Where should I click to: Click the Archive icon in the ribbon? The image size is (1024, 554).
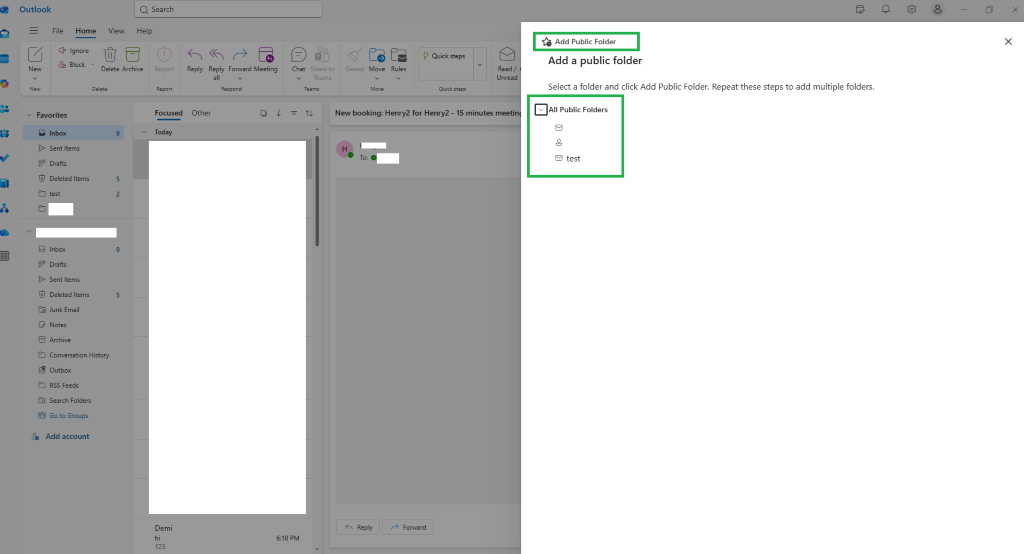(133, 54)
